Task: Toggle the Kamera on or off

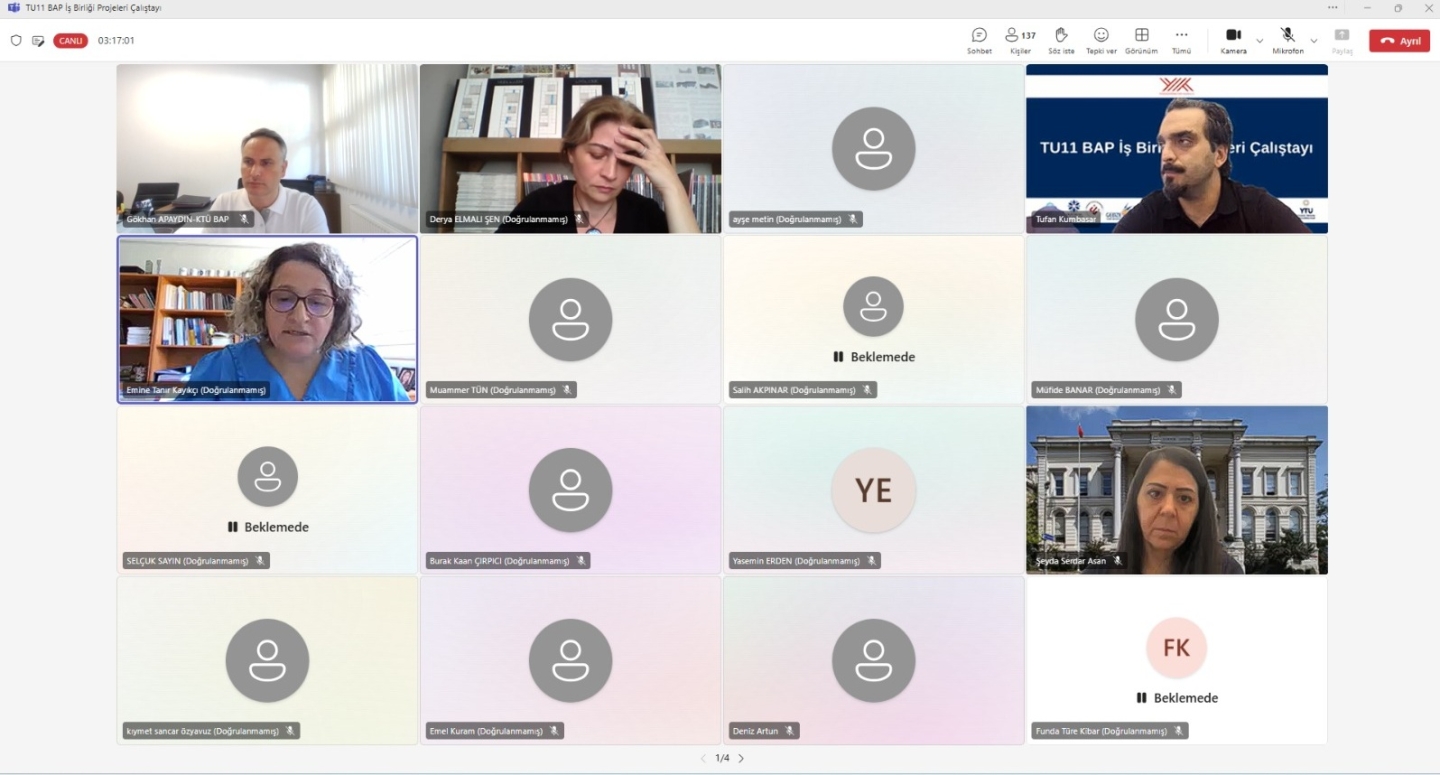Action: 1233,40
